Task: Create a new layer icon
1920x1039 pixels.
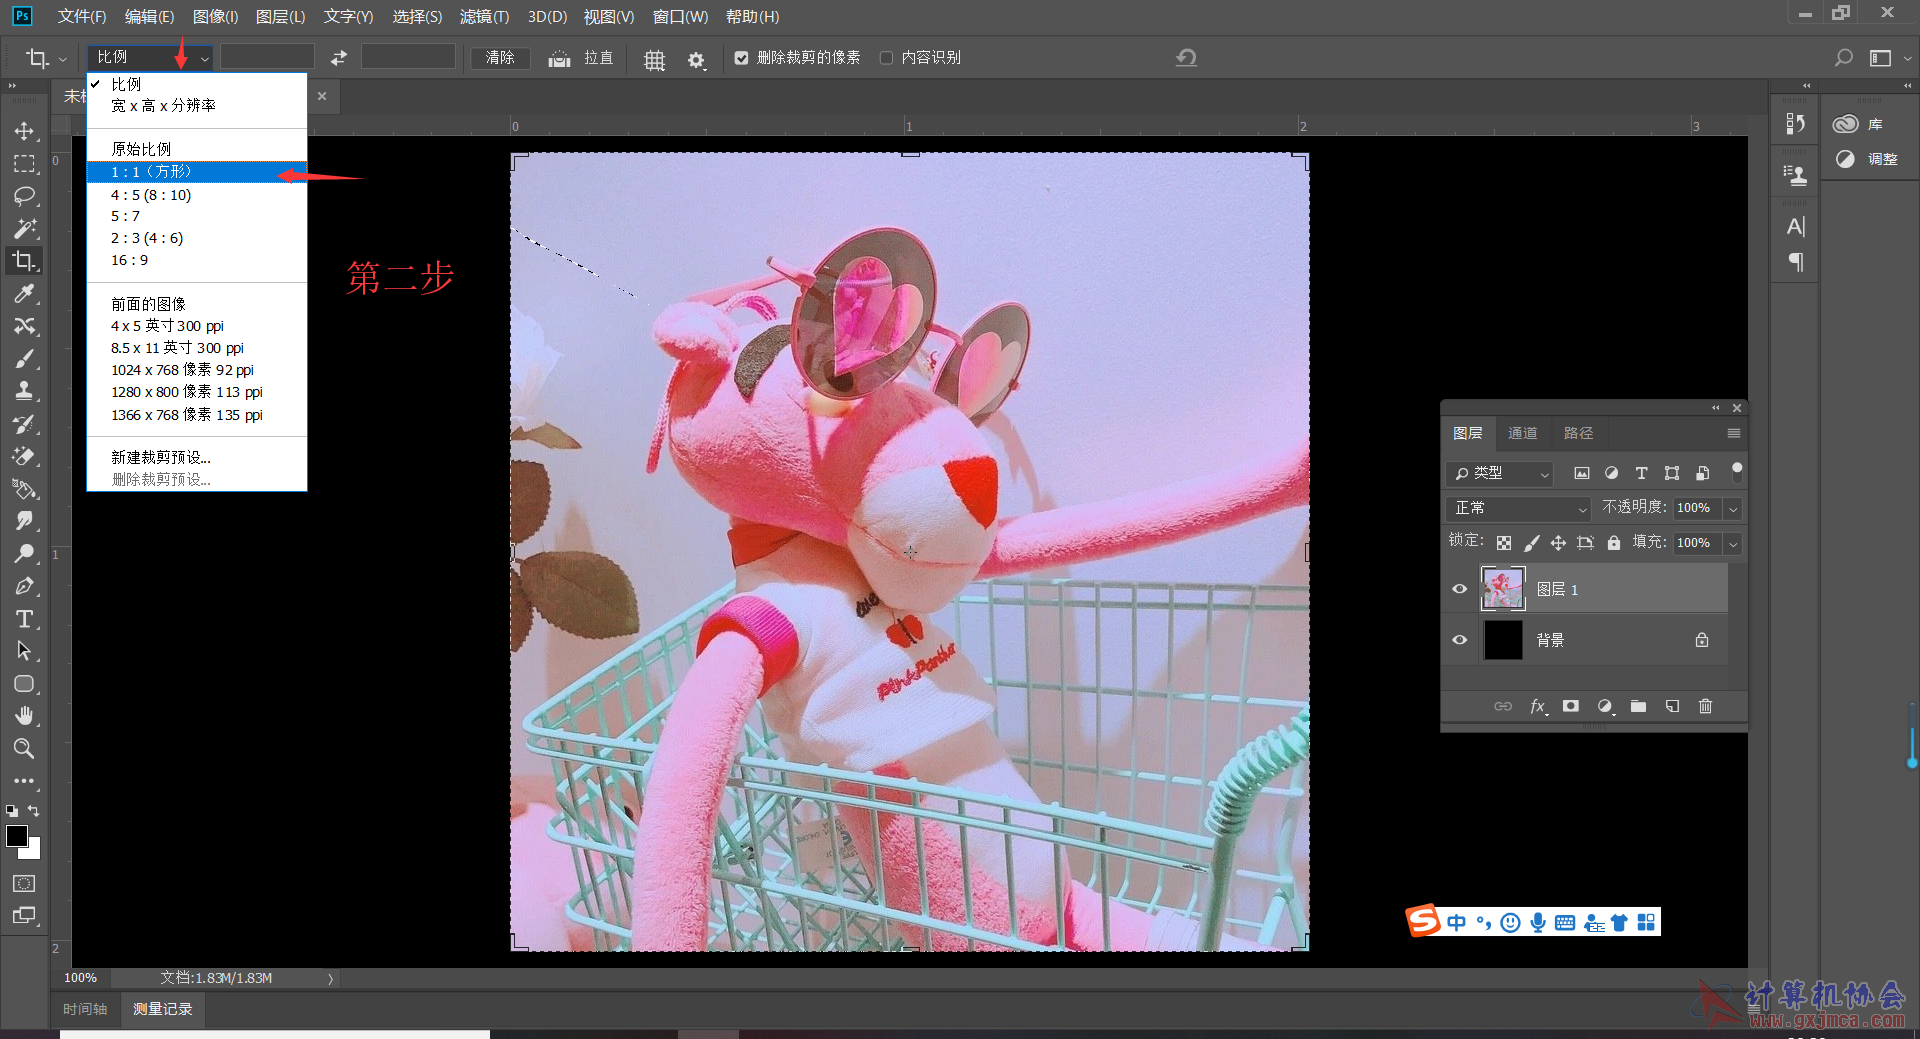Action: 1672,706
